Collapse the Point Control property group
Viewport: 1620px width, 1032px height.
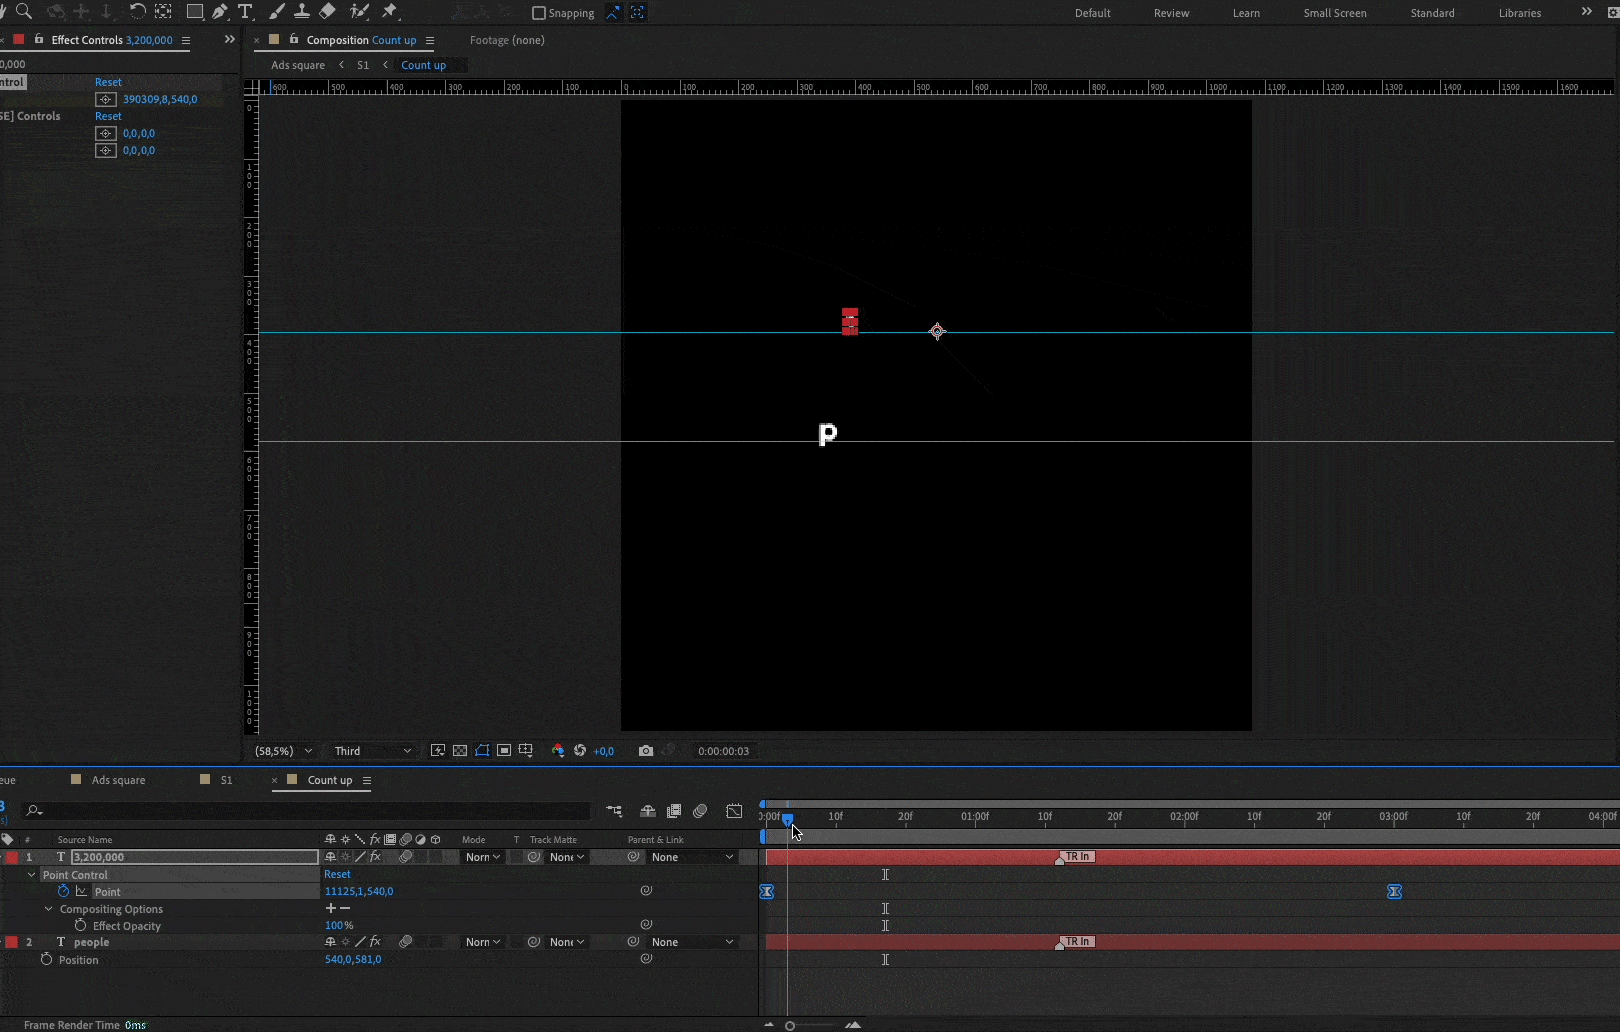[32, 875]
